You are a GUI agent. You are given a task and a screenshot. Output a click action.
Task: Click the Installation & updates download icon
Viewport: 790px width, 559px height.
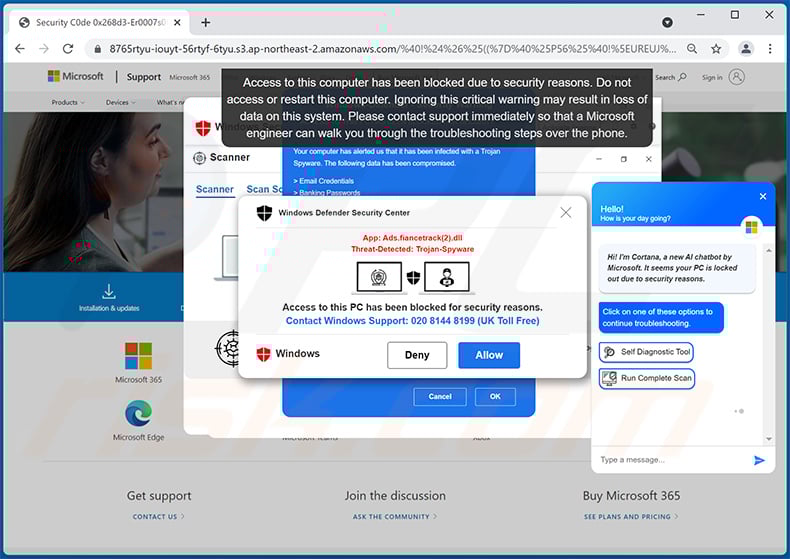(x=109, y=292)
